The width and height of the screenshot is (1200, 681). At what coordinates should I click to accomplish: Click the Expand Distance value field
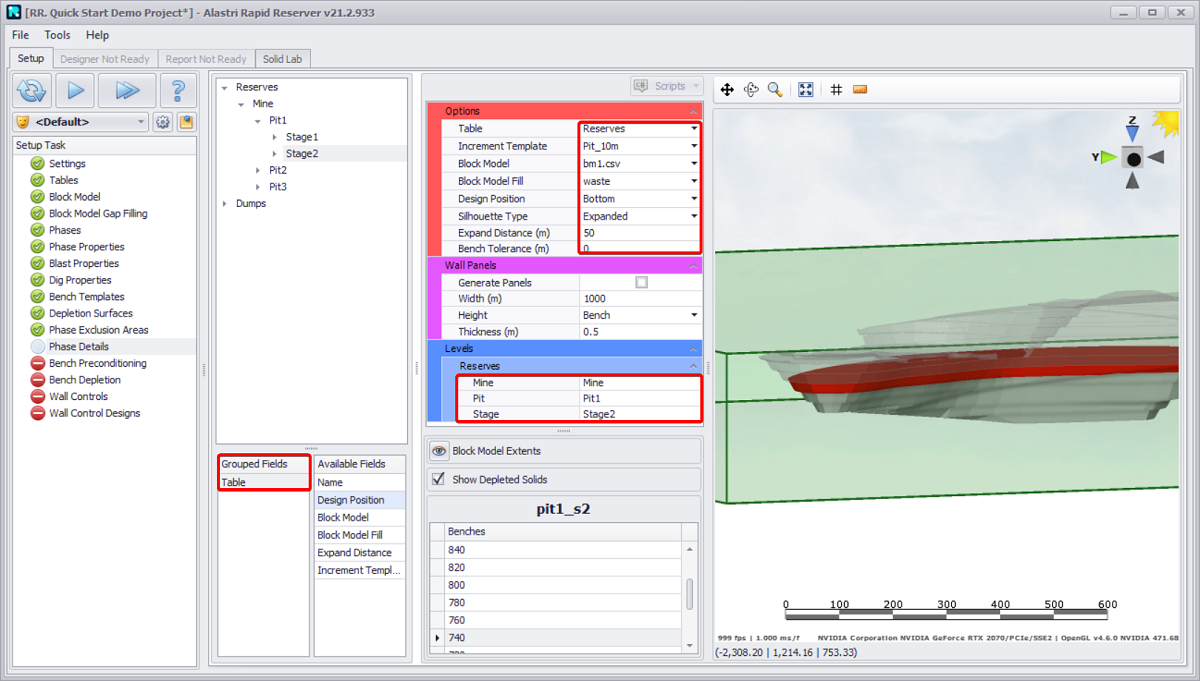[x=638, y=233]
